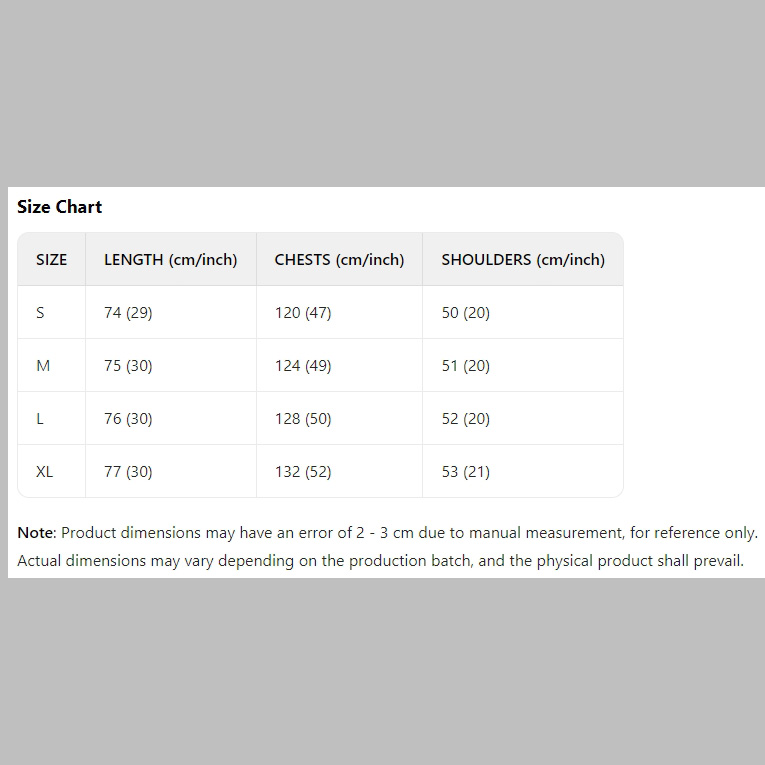Image resolution: width=765 pixels, height=765 pixels.
Task: Select the M size row label
Action: click(x=43, y=366)
